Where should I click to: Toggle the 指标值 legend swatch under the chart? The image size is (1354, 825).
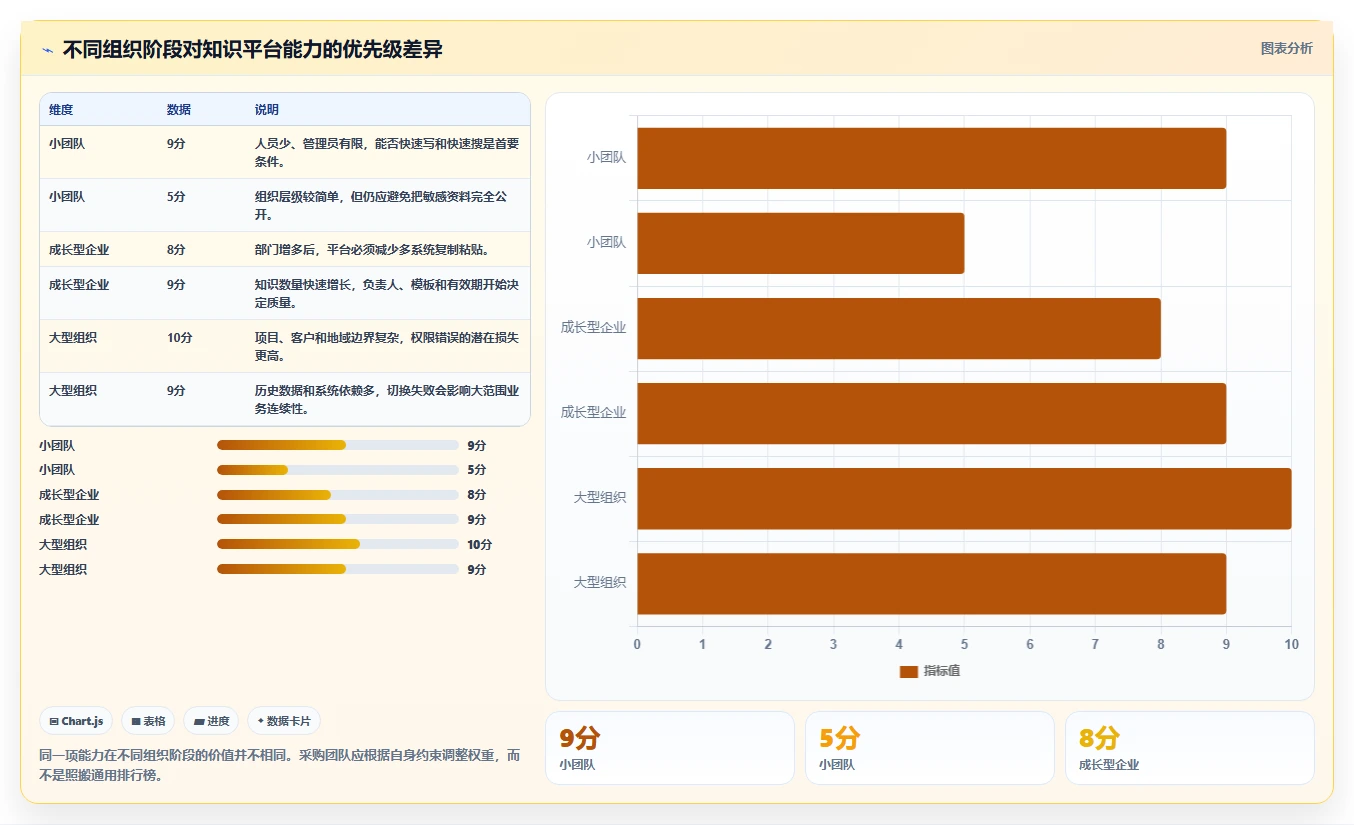click(908, 672)
